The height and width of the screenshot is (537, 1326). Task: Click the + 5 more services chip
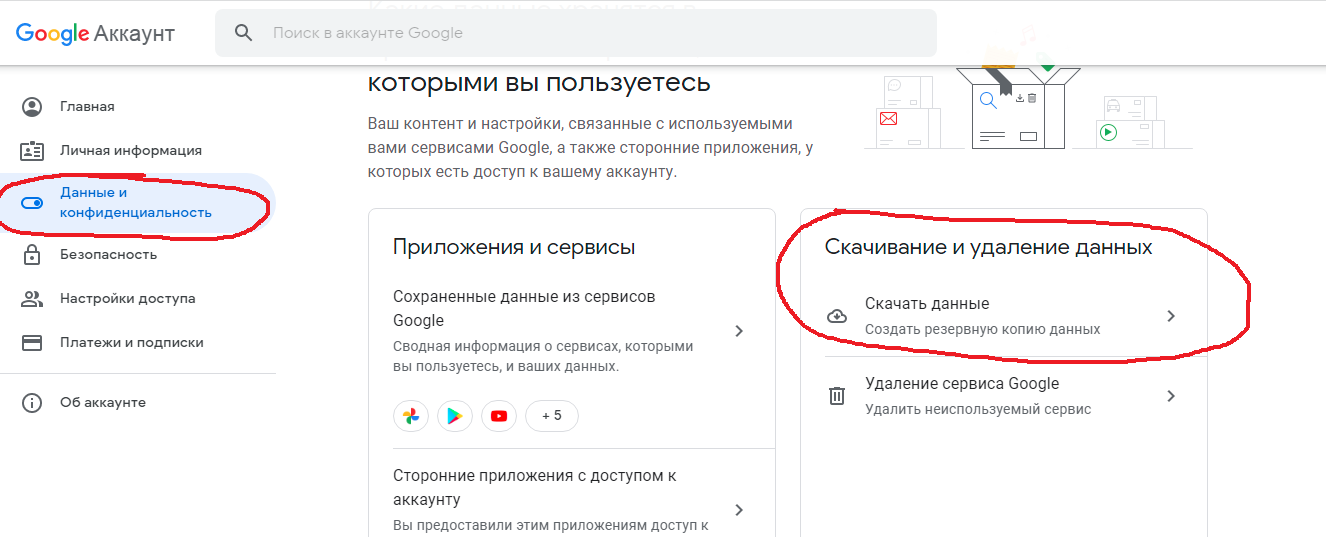[x=552, y=416]
